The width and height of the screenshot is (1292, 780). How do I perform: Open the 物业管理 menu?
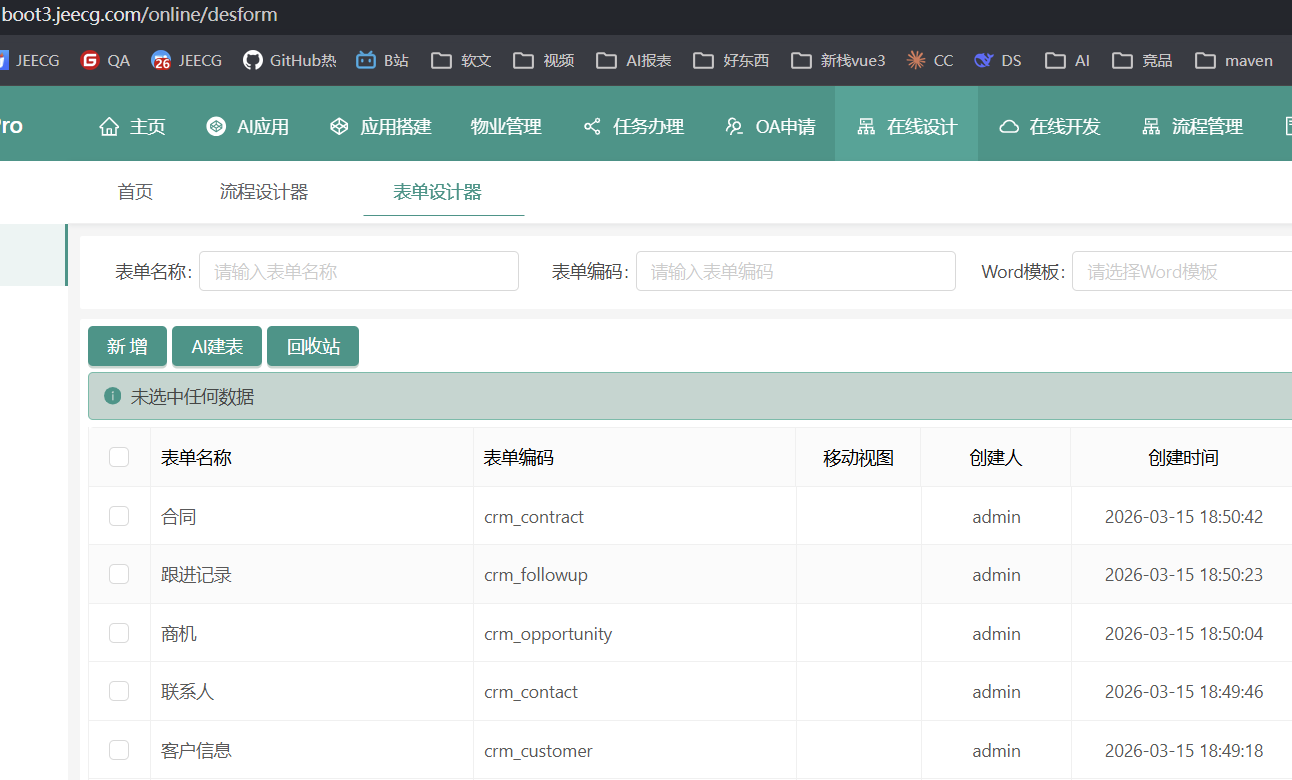(506, 127)
